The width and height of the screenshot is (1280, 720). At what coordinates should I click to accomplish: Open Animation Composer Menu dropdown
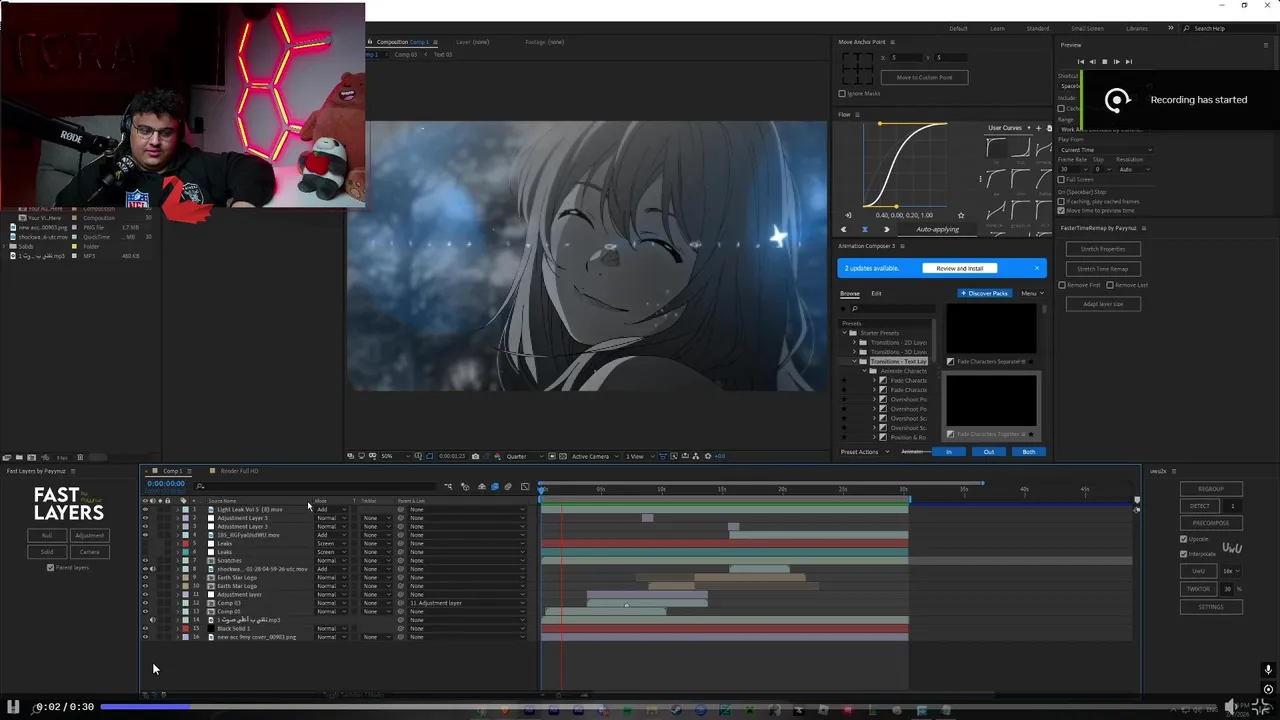(1032, 293)
